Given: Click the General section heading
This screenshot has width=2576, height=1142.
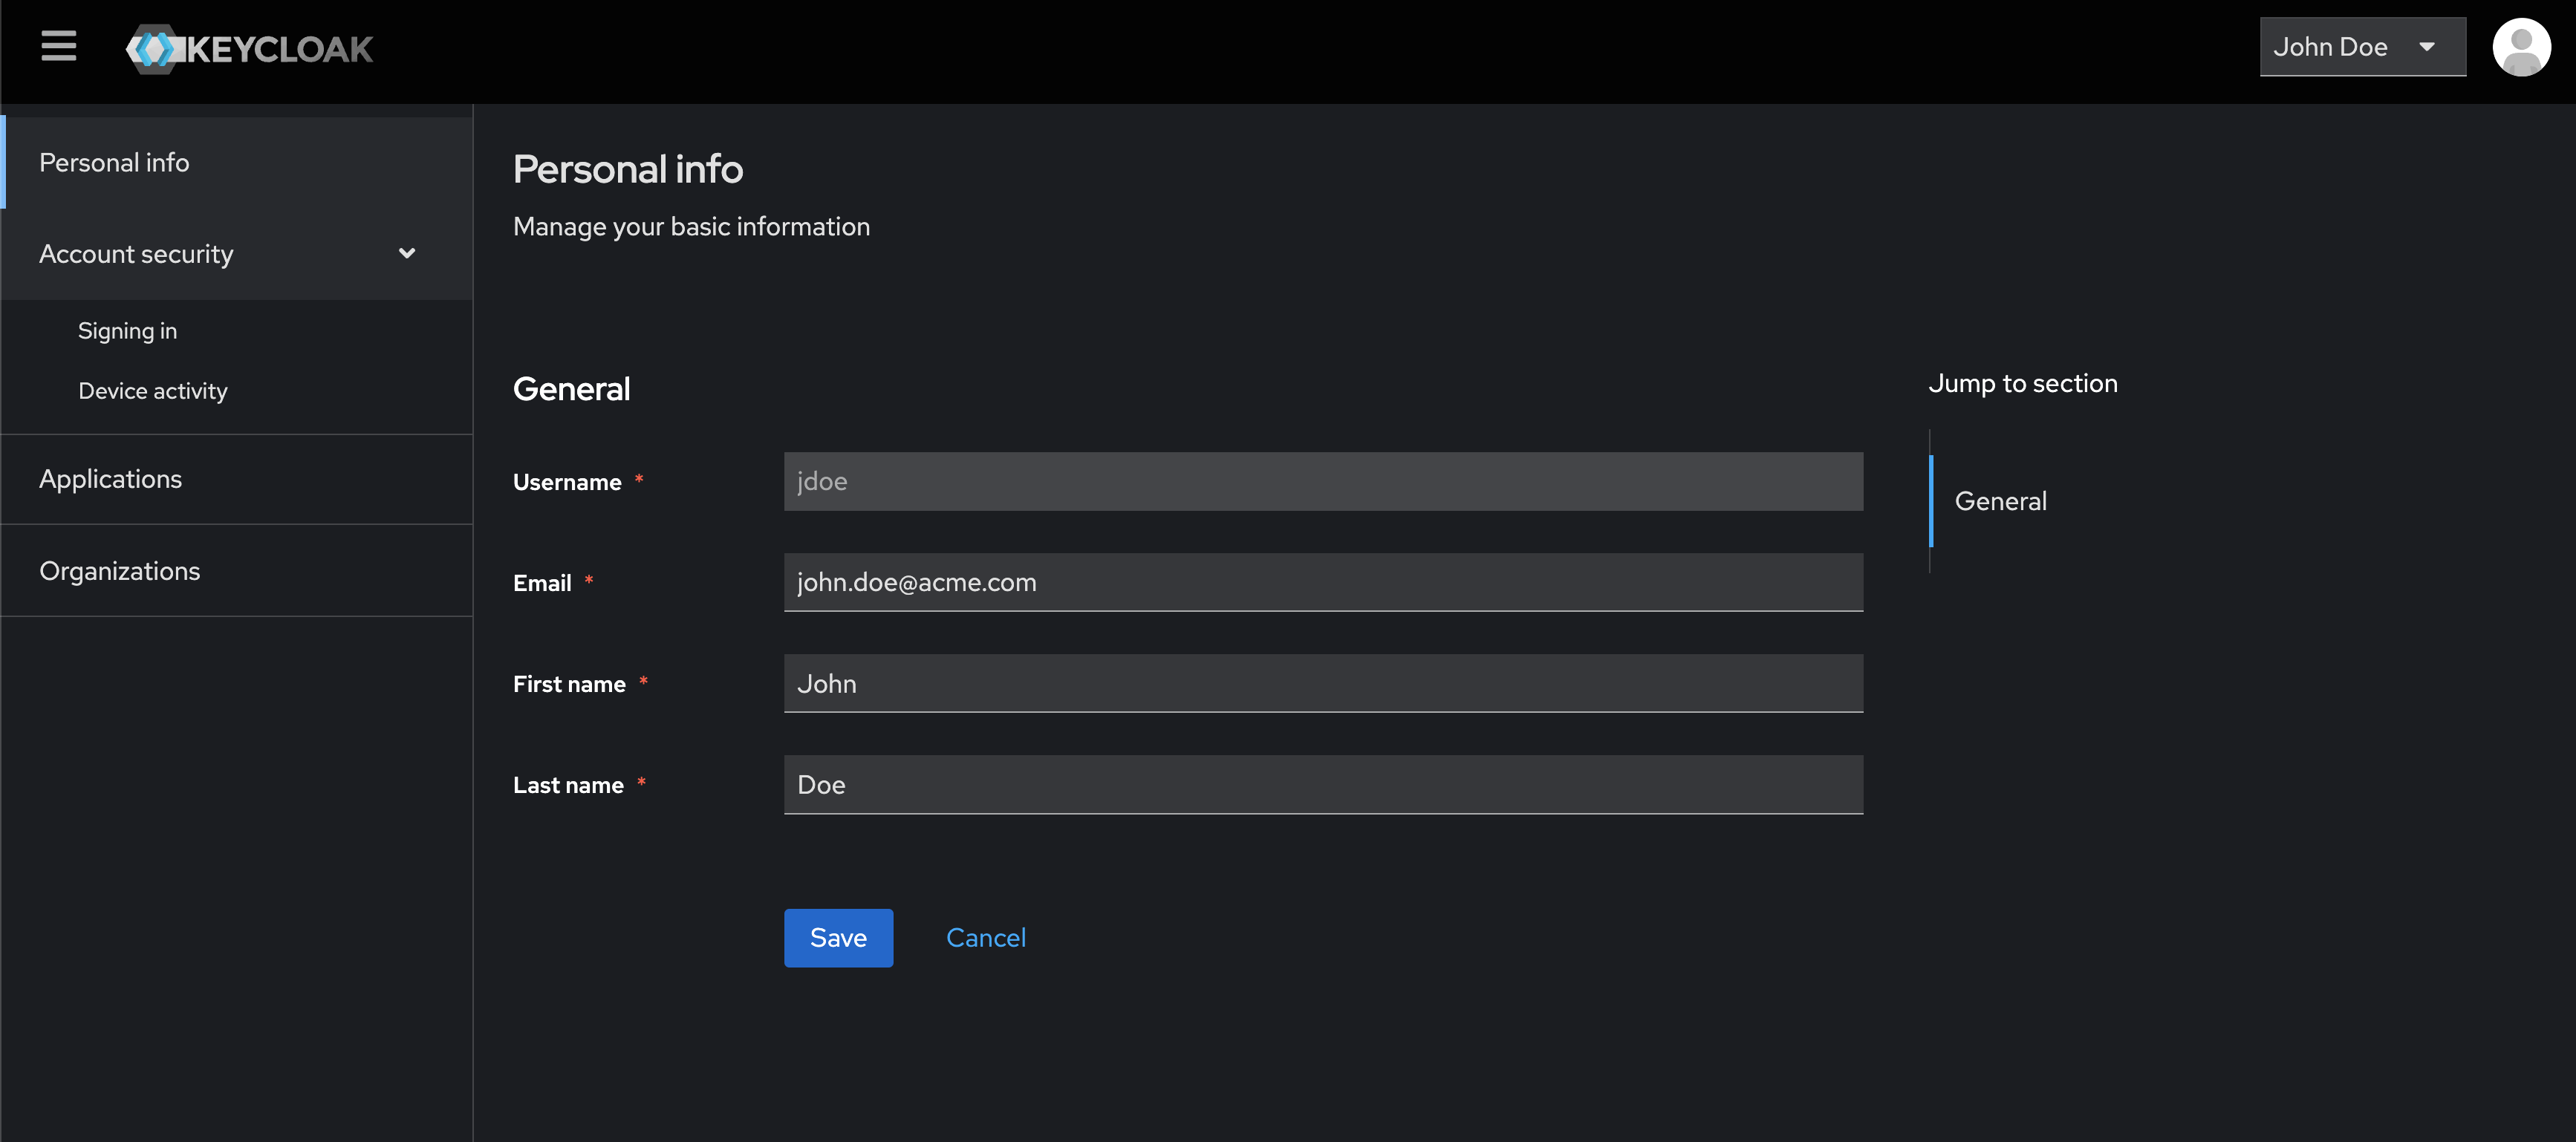Looking at the screenshot, I should [x=571, y=388].
